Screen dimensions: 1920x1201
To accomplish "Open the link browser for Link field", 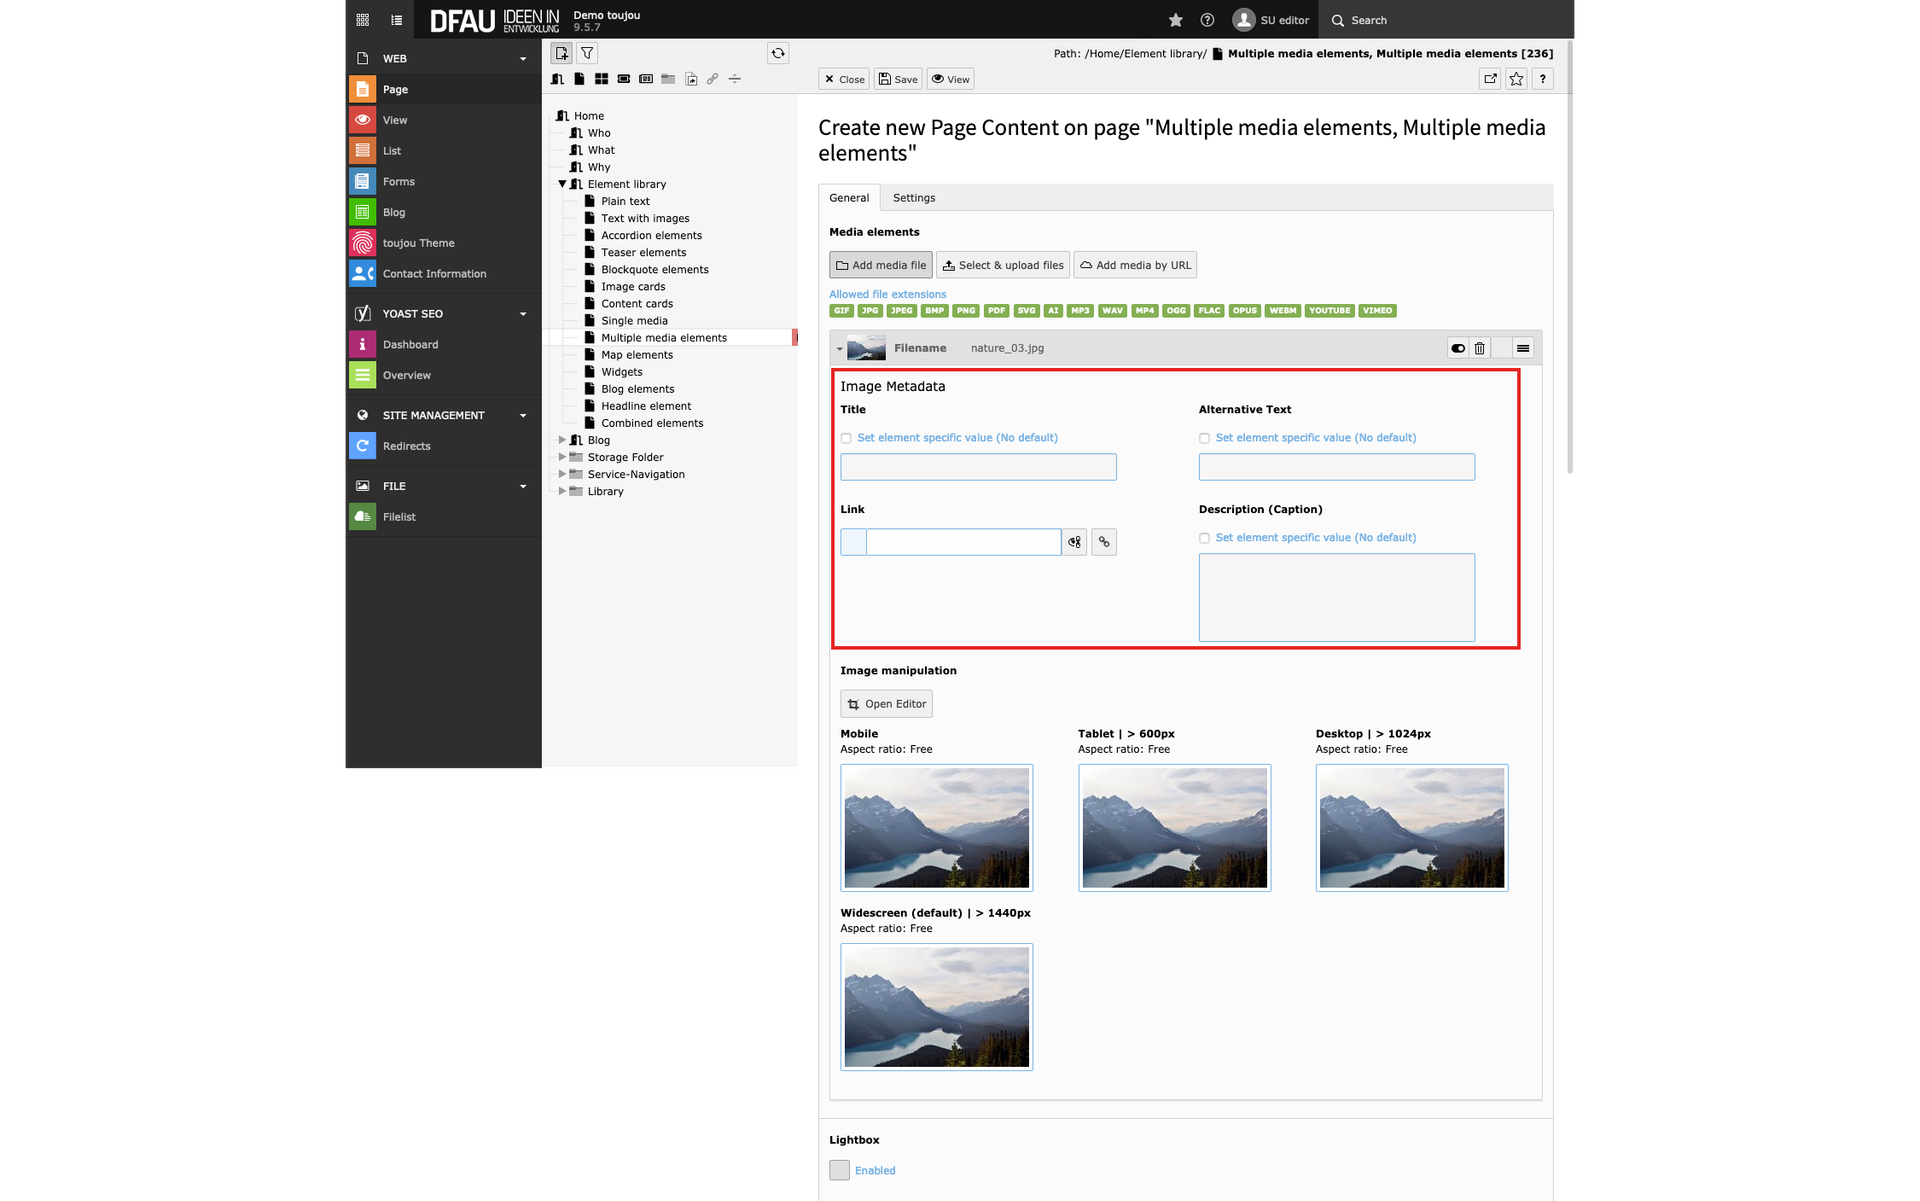I will pyautogui.click(x=1104, y=542).
